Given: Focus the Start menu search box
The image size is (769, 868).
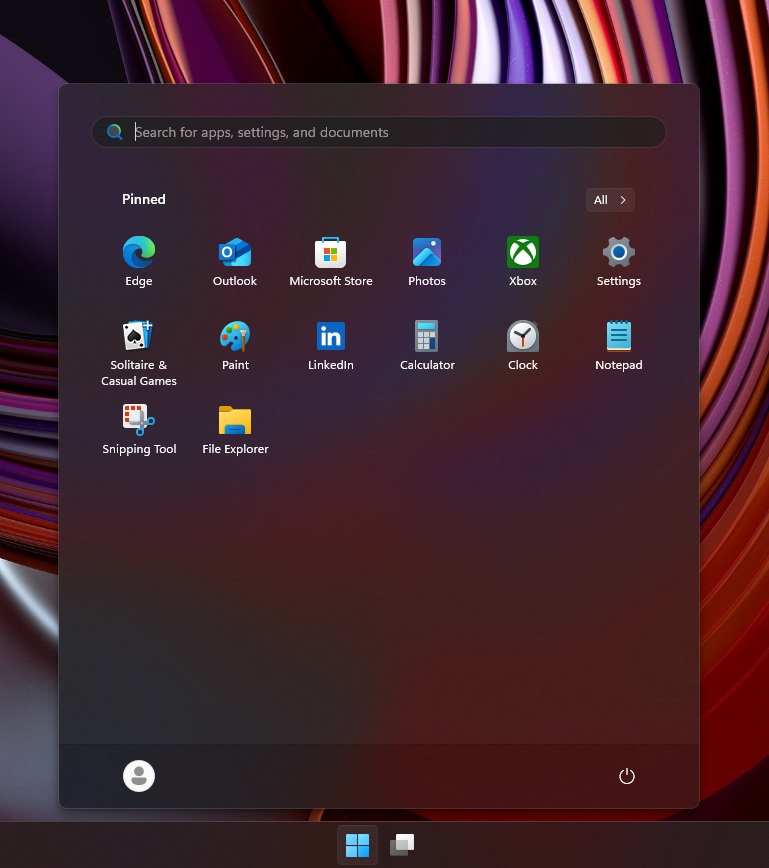Looking at the screenshot, I should (x=379, y=132).
